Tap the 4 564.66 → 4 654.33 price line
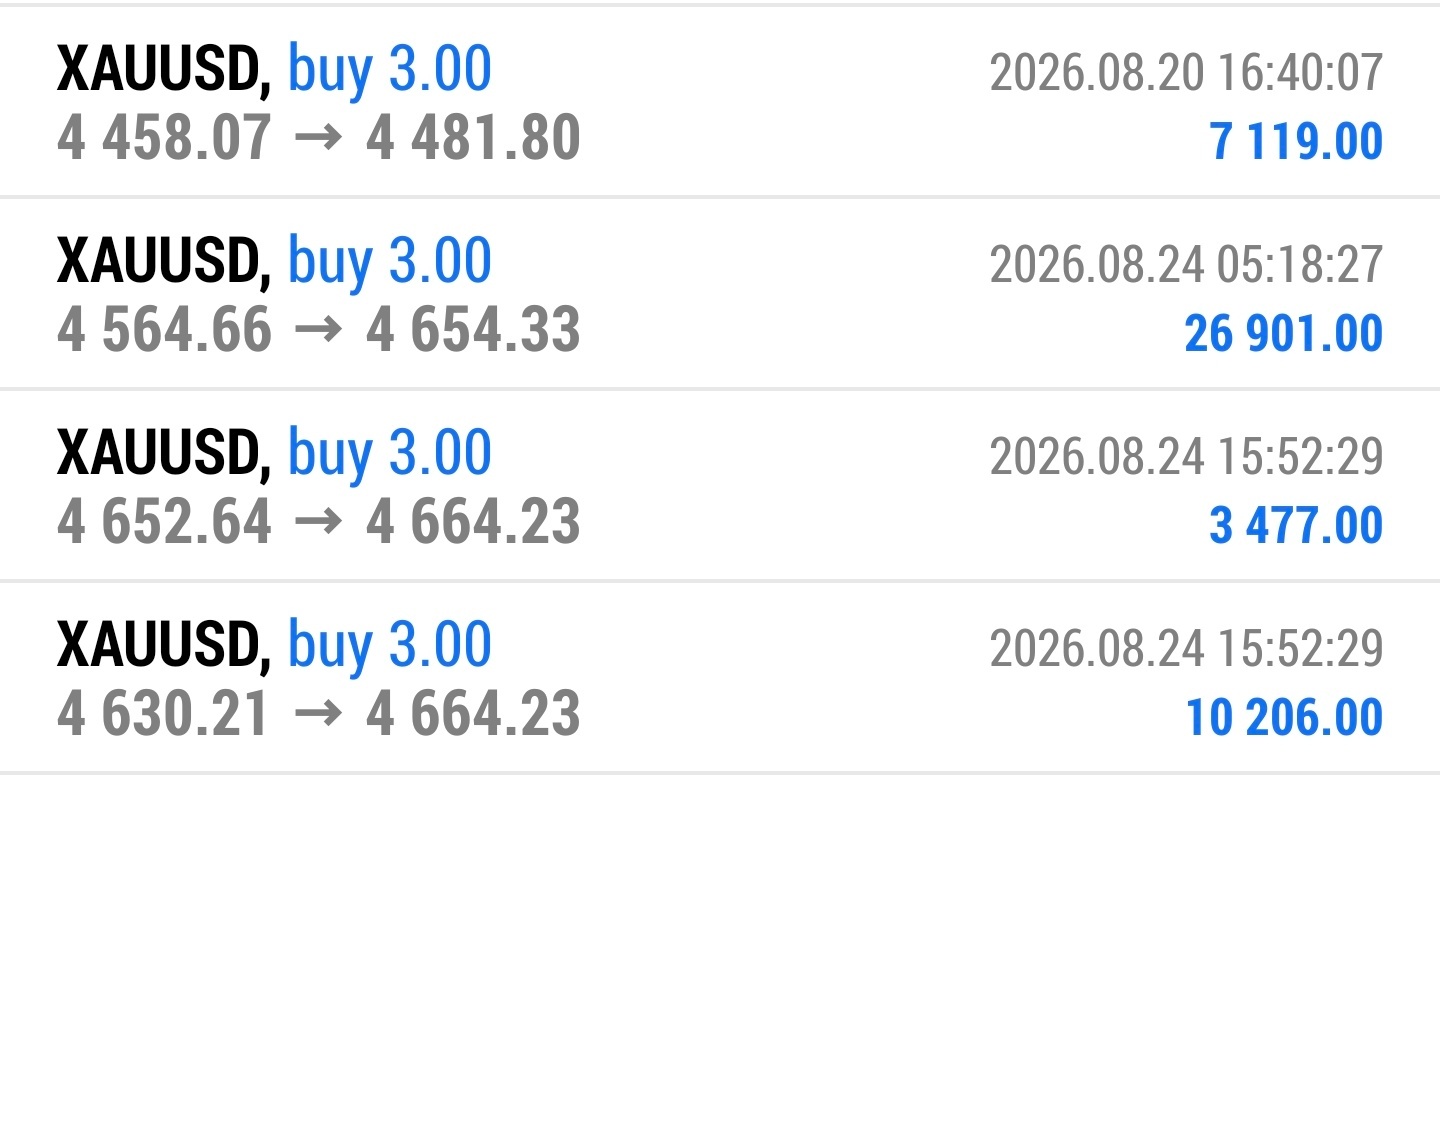Viewport: 1440px width, 1123px height. pos(318,330)
